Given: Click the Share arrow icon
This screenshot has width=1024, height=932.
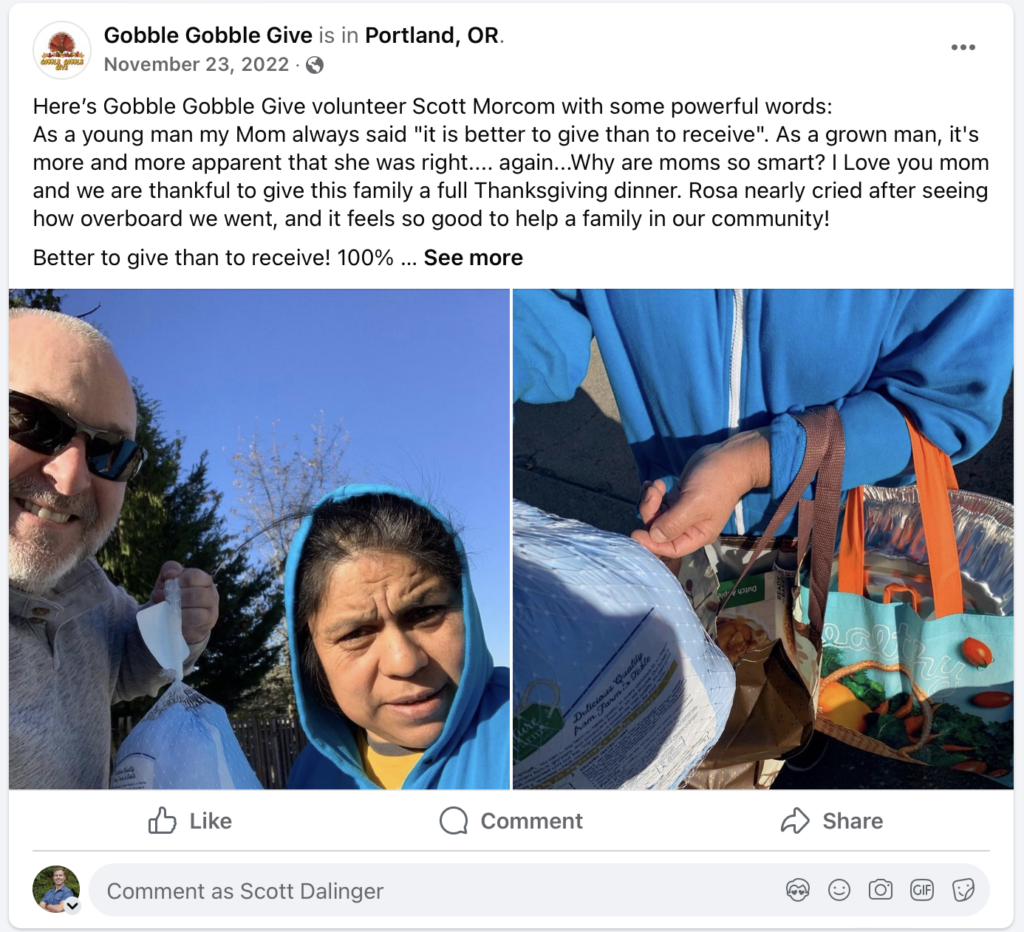Looking at the screenshot, I should (795, 820).
